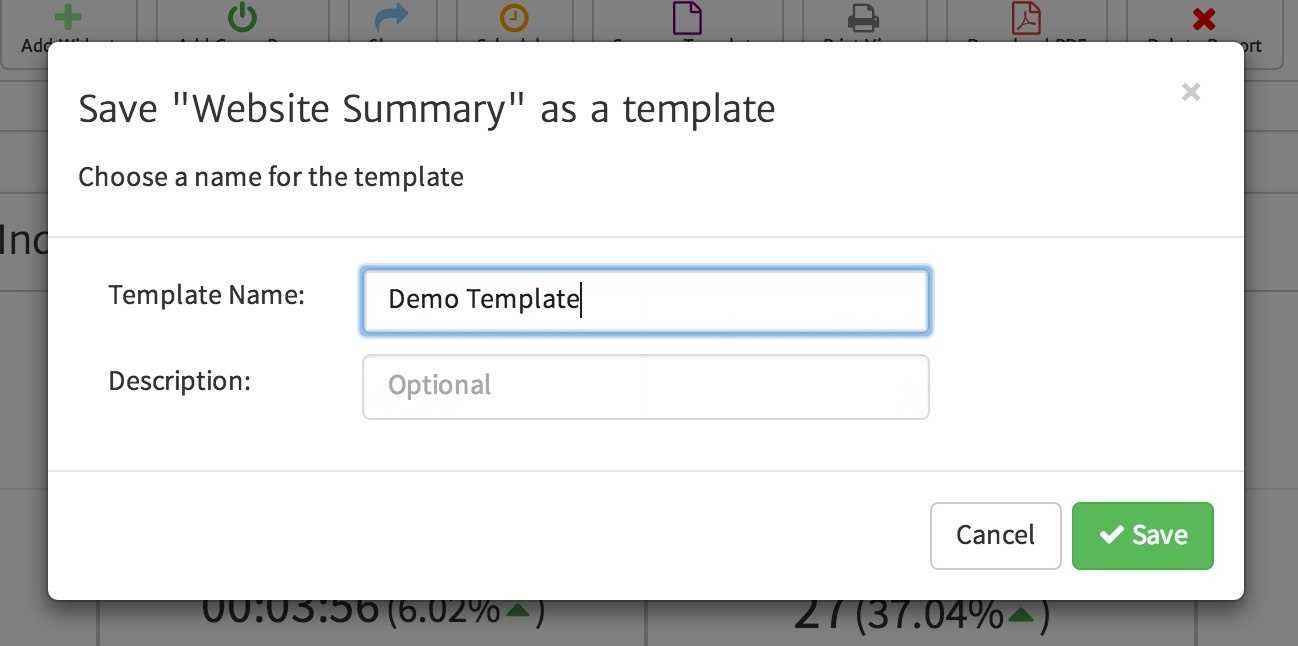Viewport: 1298px width, 646px height.
Task: Click the "Choose a name for the template" text
Action: coord(271,178)
